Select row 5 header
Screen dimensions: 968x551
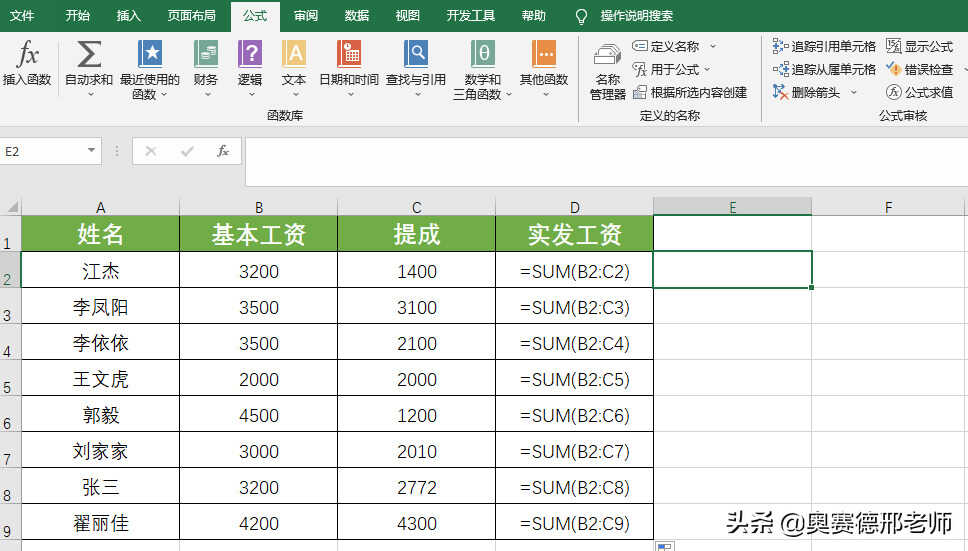[8, 379]
